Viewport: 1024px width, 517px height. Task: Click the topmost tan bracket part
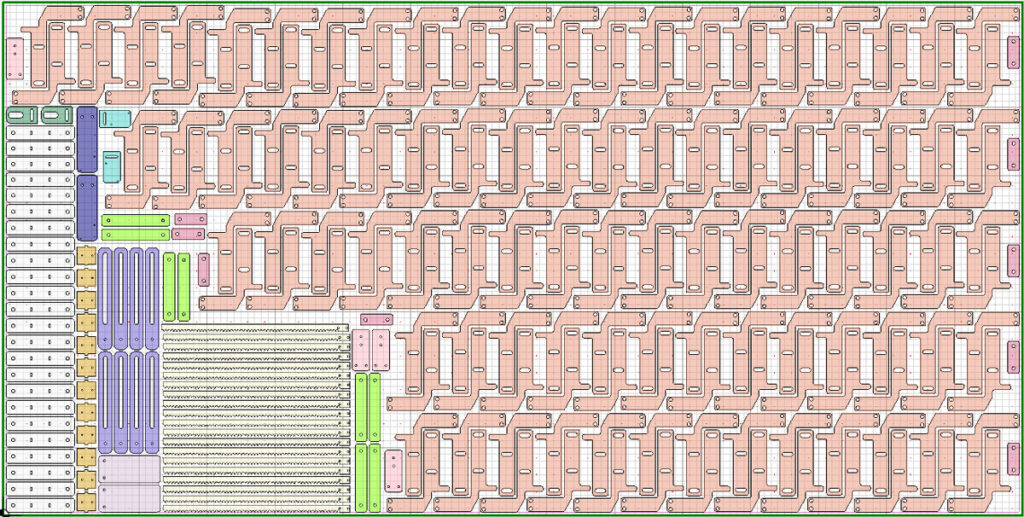coord(86,256)
